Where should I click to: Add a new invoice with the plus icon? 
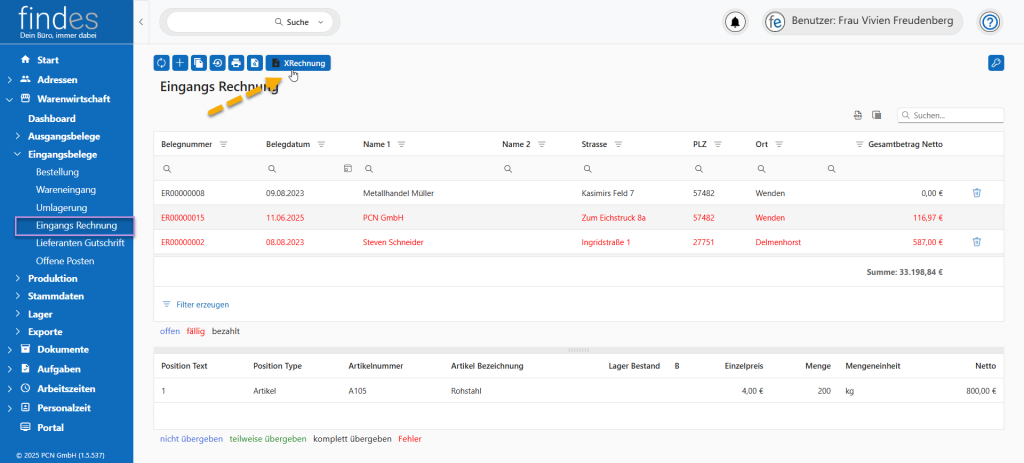coord(180,63)
